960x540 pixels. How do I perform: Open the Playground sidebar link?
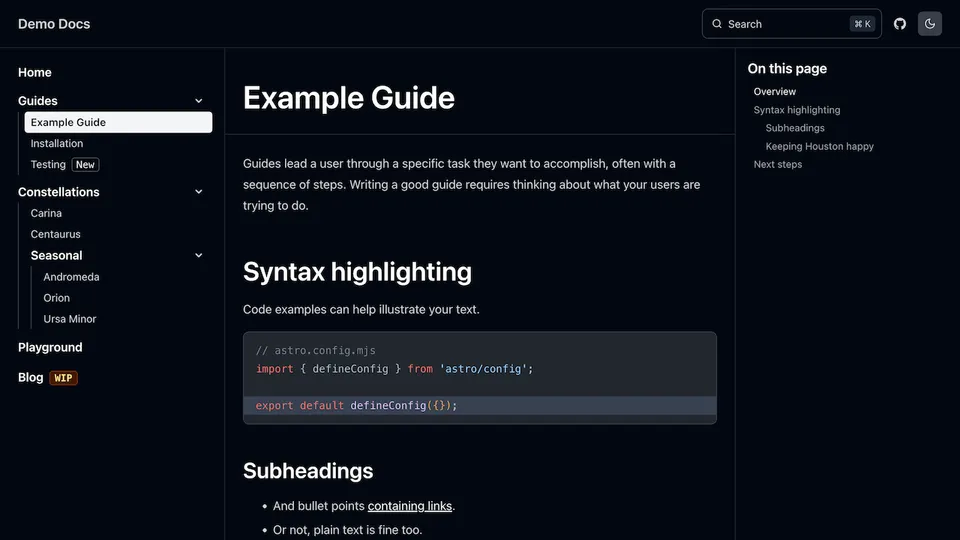click(x=50, y=348)
